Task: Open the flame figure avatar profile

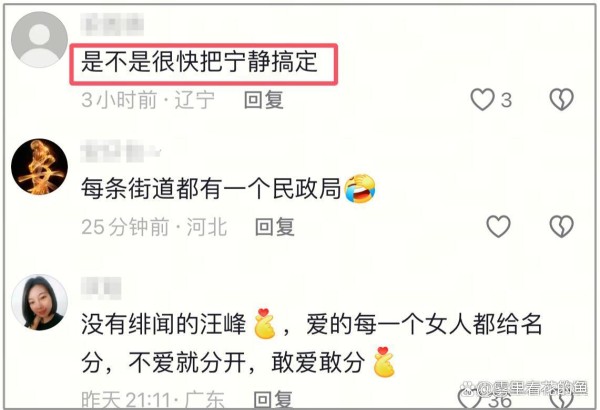Action: tap(39, 167)
